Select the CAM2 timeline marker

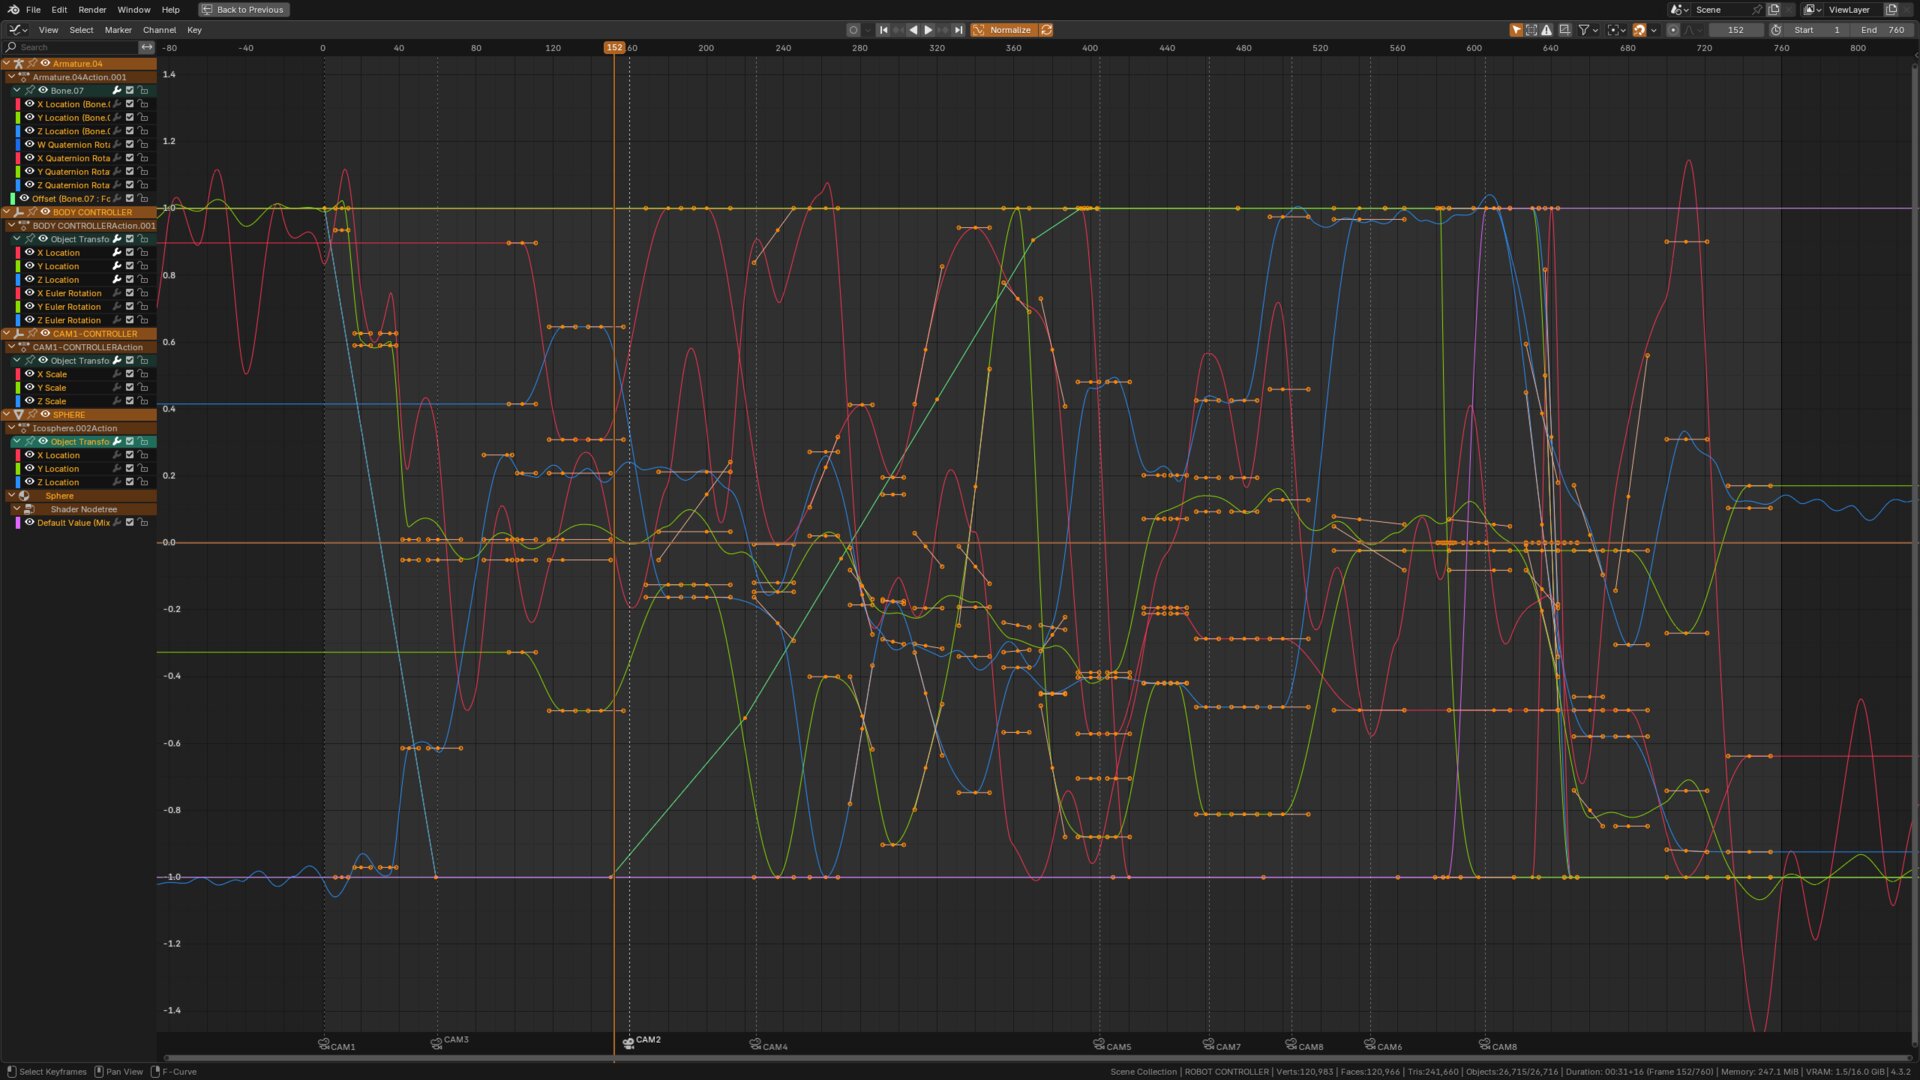click(641, 1041)
